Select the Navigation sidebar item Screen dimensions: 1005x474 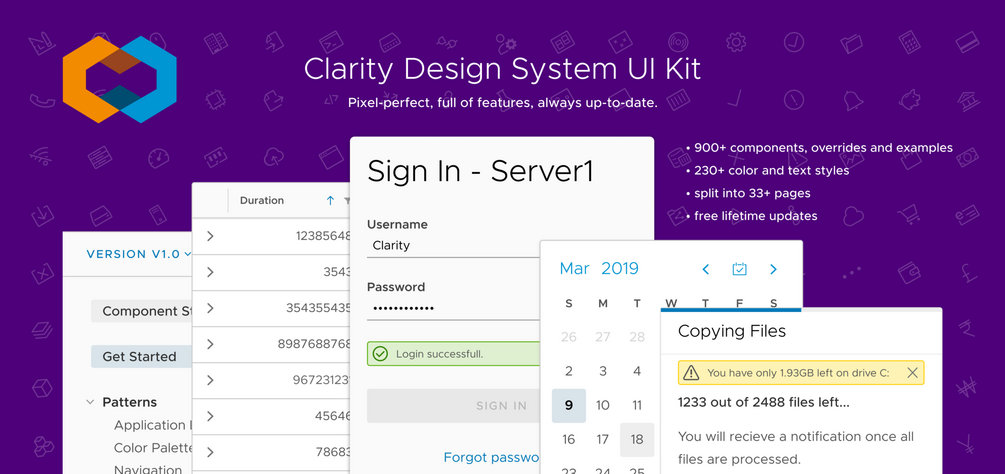[147, 469]
